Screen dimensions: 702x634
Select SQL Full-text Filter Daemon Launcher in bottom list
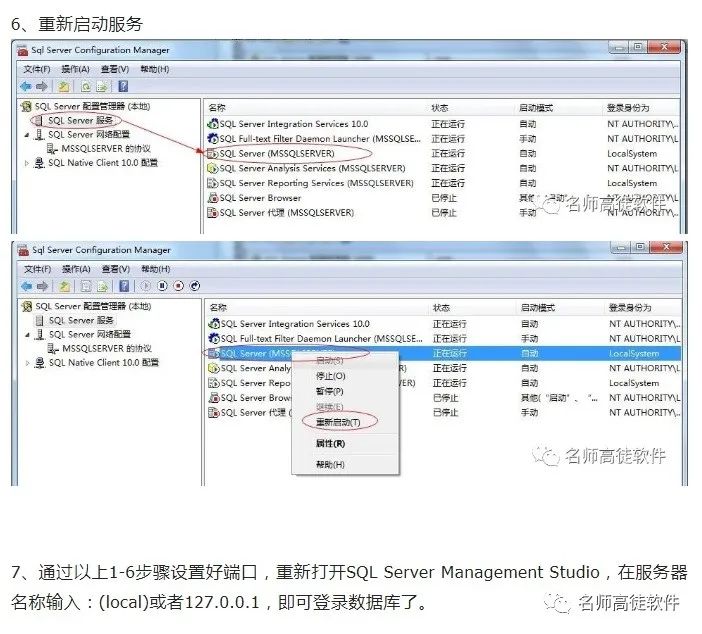322,338
